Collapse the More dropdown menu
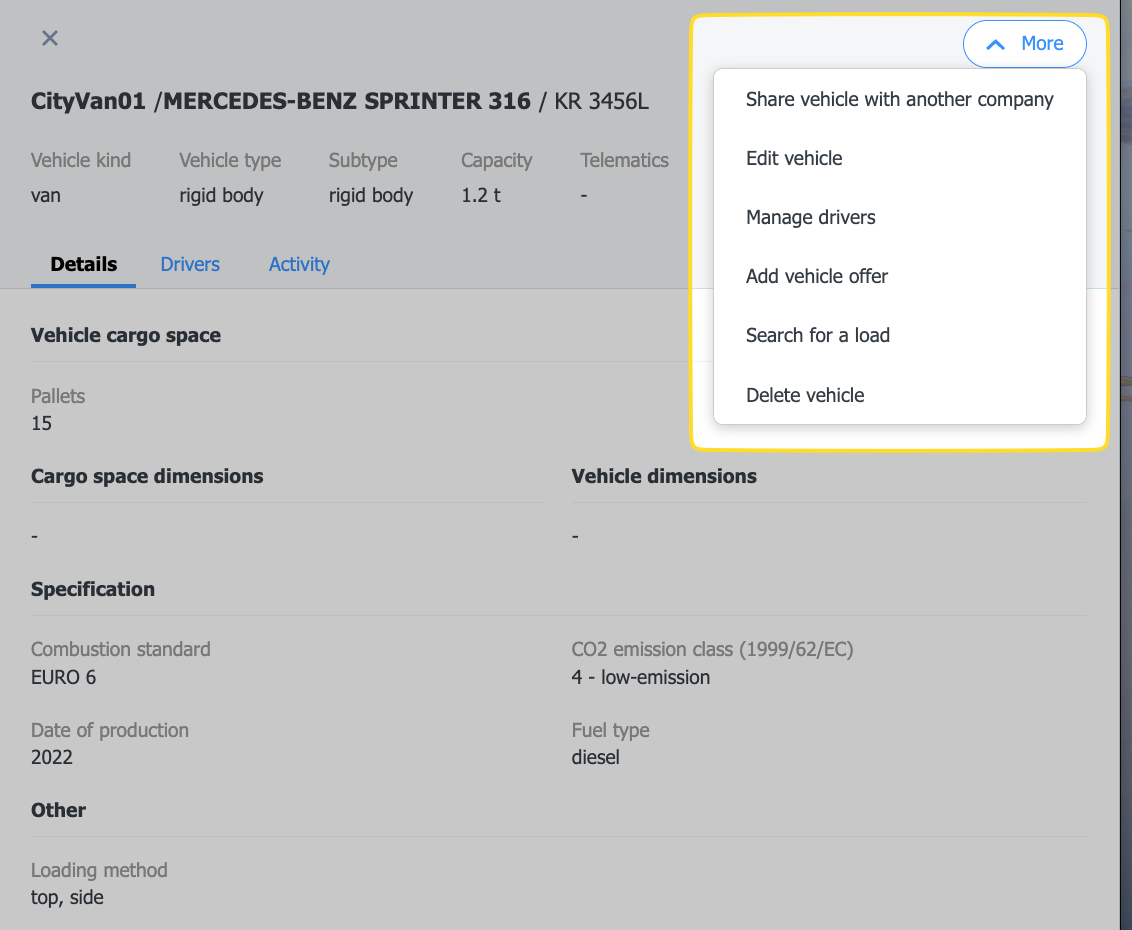1132x930 pixels. point(1024,44)
